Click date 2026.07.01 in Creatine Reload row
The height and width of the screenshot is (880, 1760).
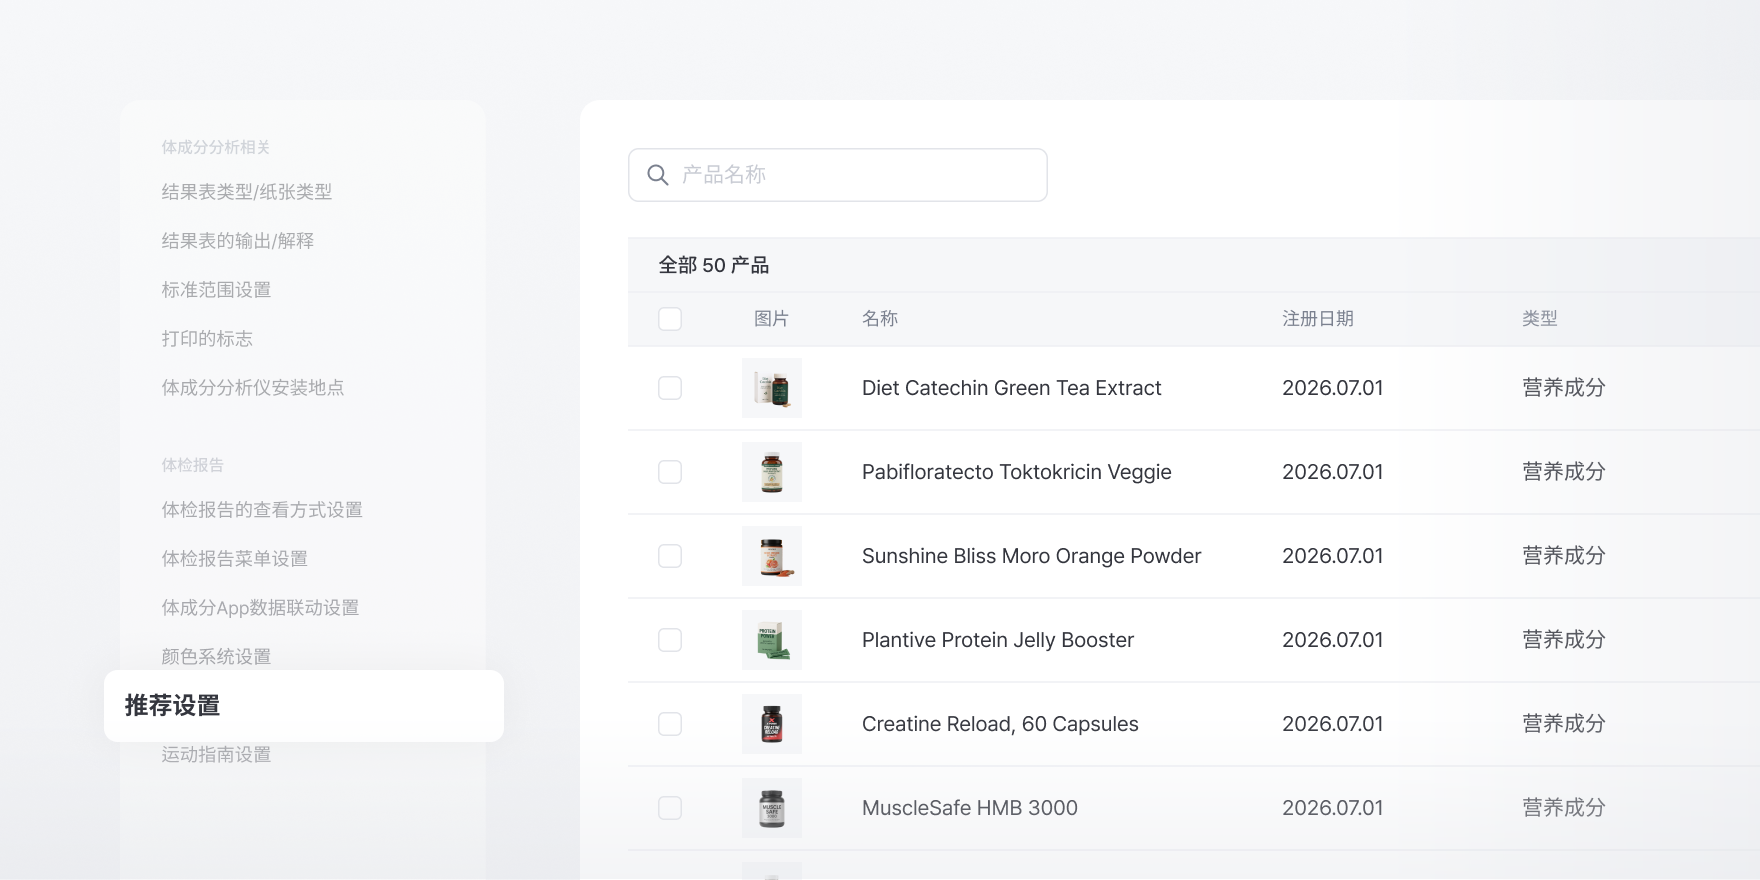[x=1333, y=724]
